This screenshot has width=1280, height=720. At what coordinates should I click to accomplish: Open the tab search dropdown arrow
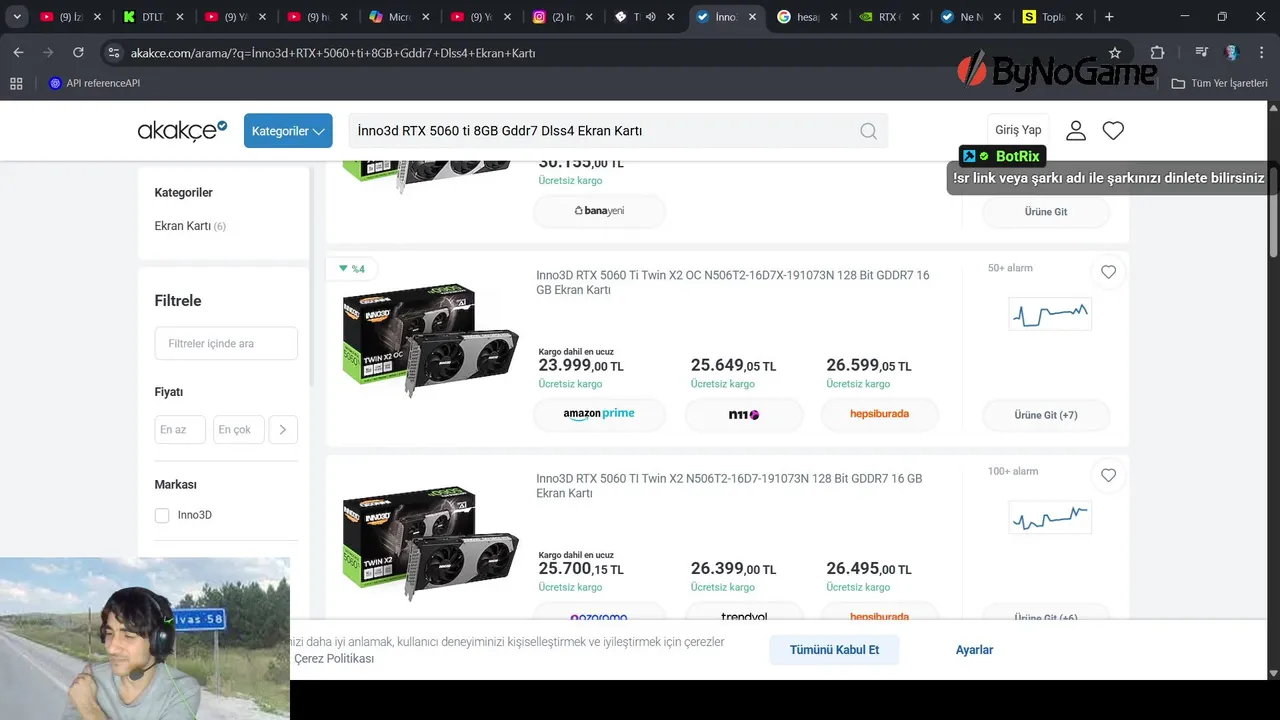[17, 17]
